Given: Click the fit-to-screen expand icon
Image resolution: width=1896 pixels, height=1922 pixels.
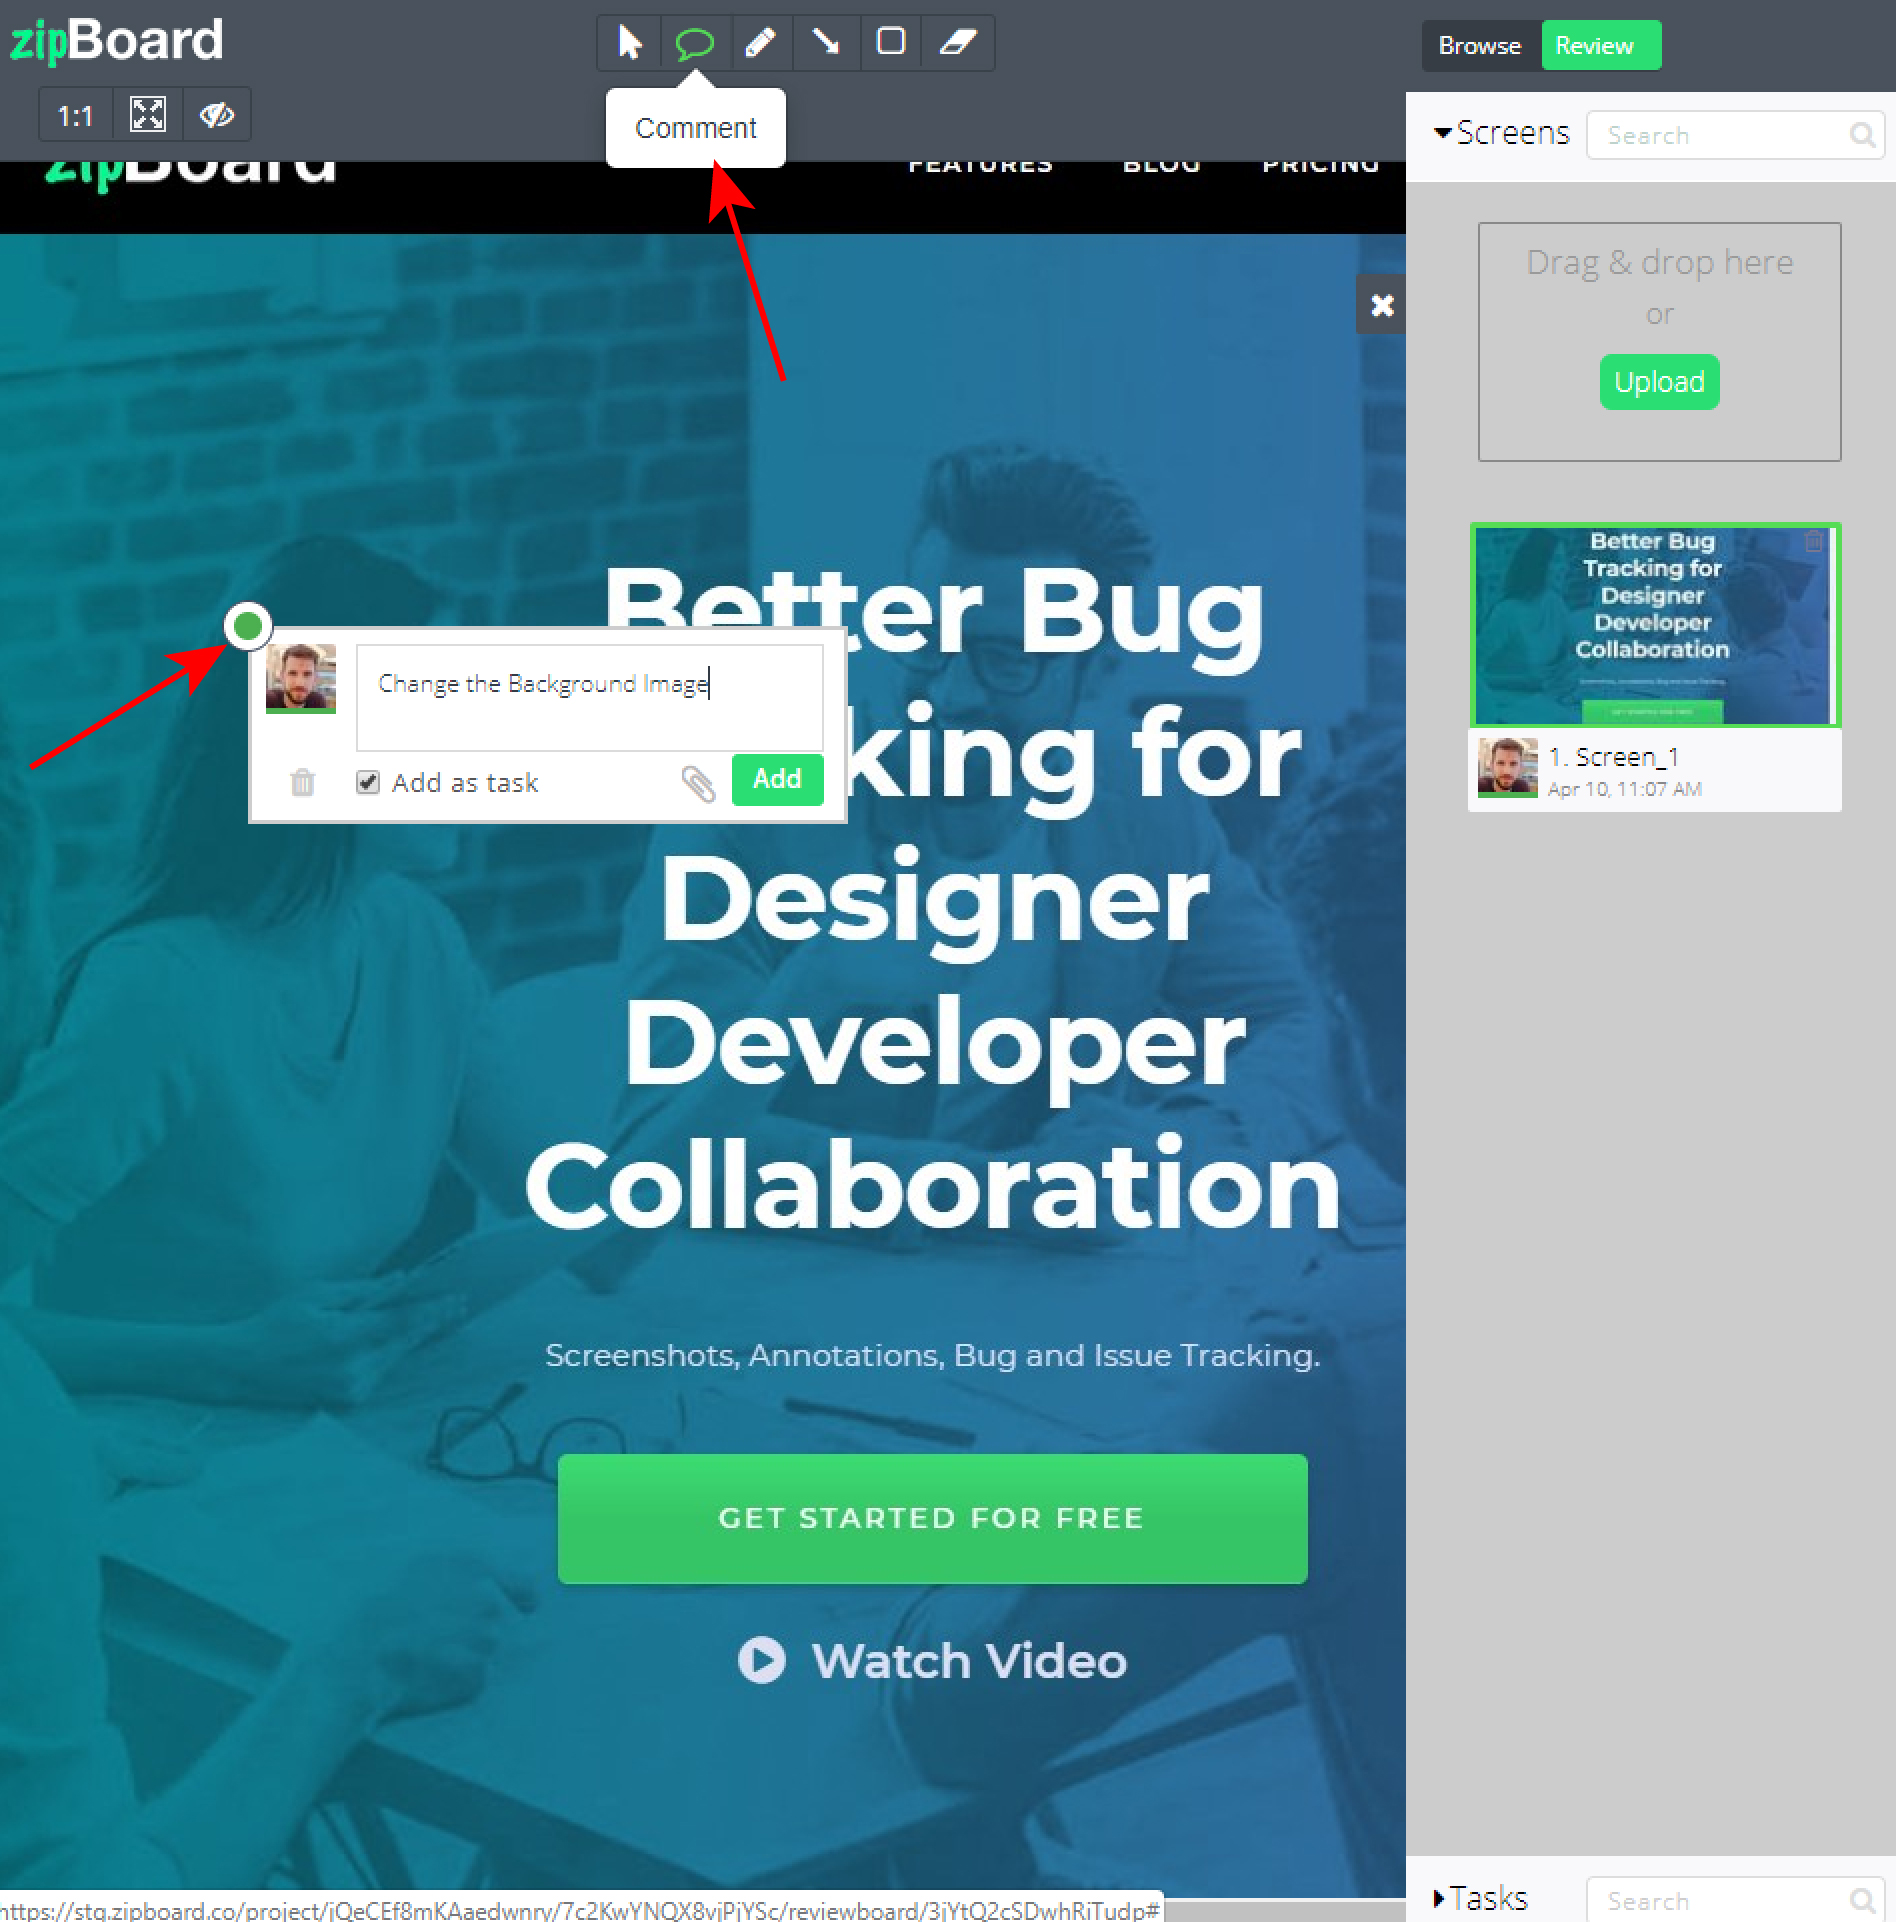Looking at the screenshot, I should coord(148,115).
